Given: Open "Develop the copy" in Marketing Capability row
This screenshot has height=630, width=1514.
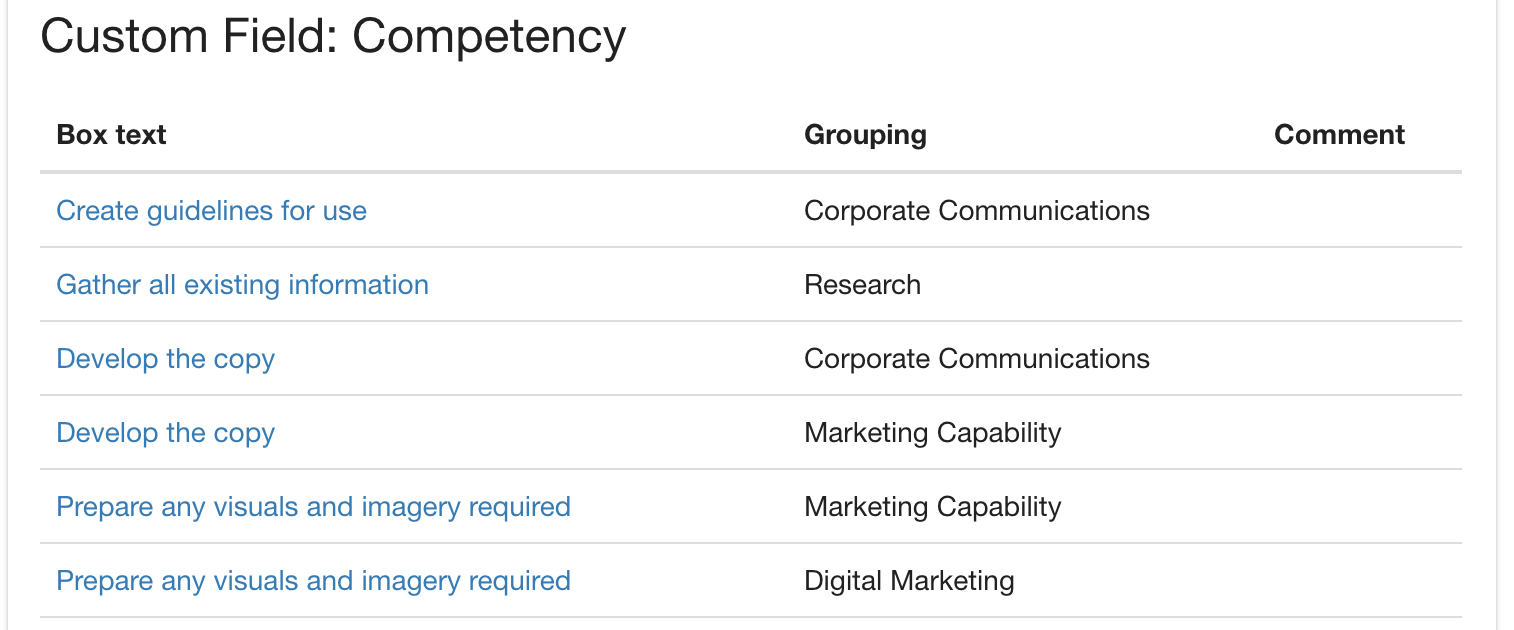Looking at the screenshot, I should [x=165, y=433].
